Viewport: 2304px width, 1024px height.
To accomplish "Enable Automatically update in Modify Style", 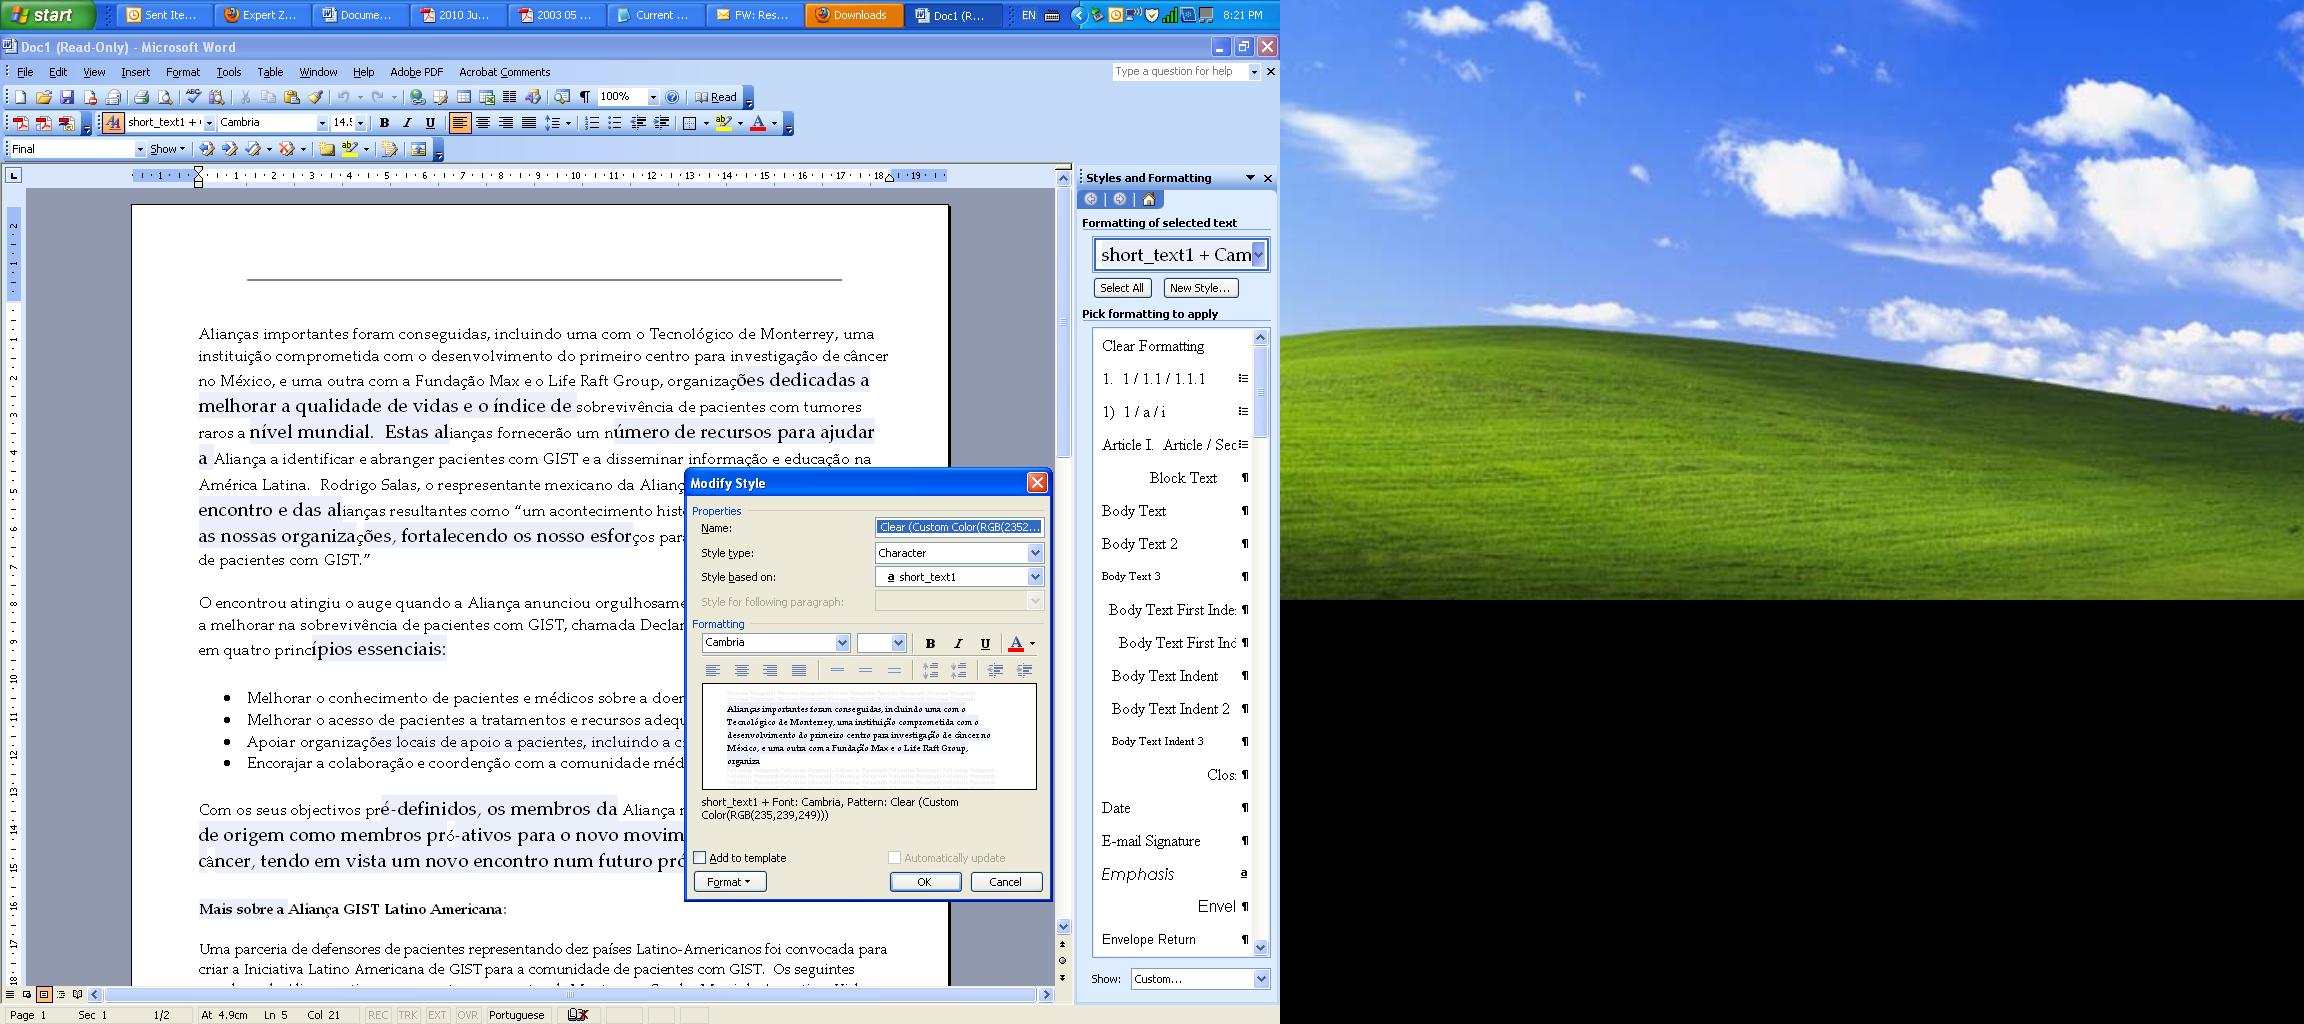I will (894, 857).
